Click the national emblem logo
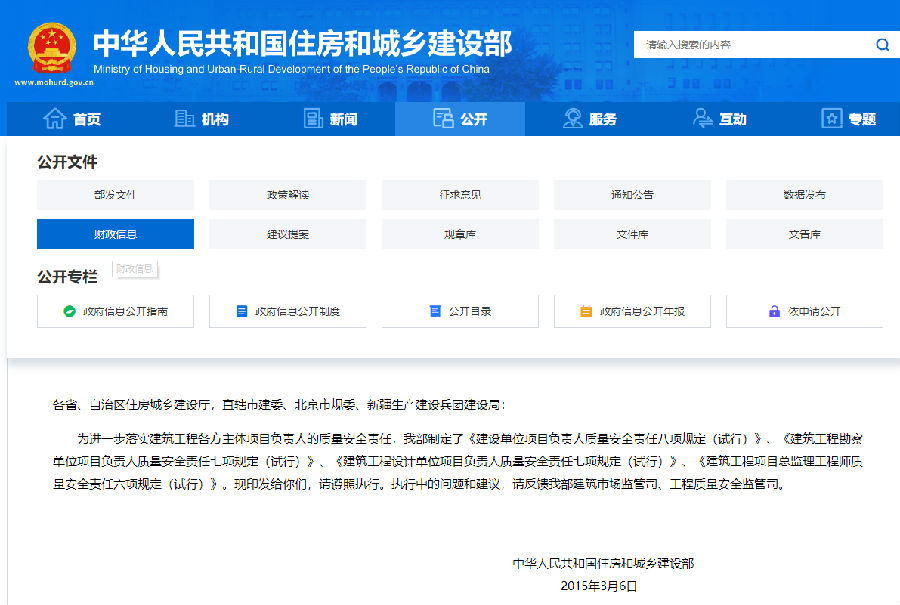The image size is (900, 605). click(51, 47)
